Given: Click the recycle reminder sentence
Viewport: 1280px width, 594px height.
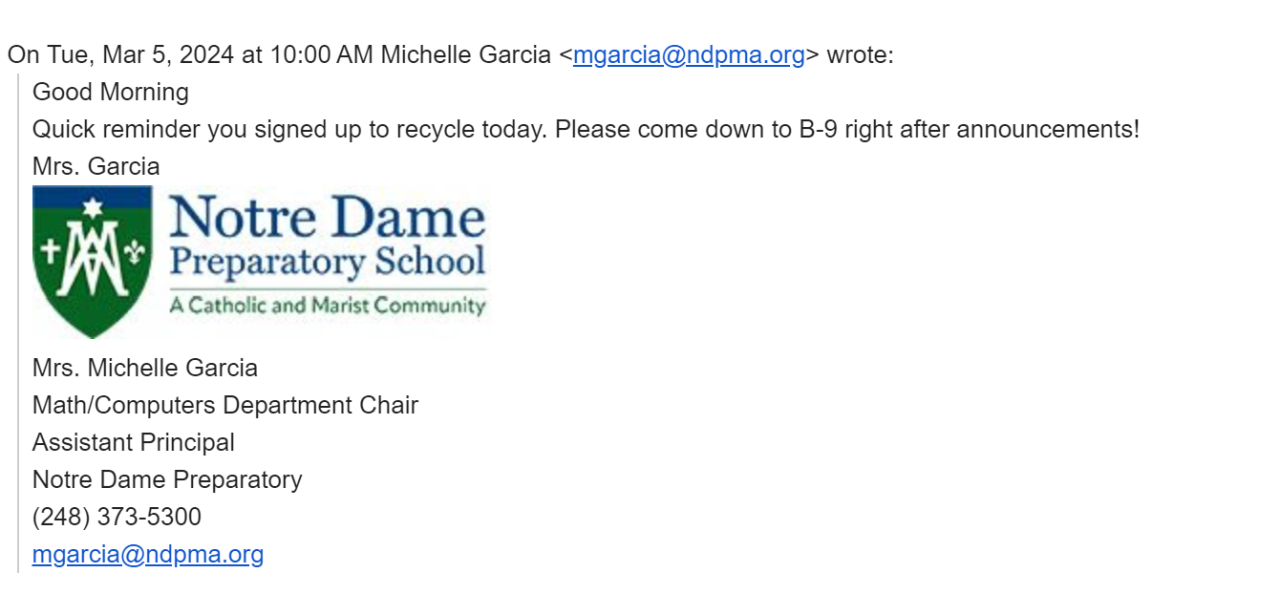Looking at the screenshot, I should click(586, 129).
